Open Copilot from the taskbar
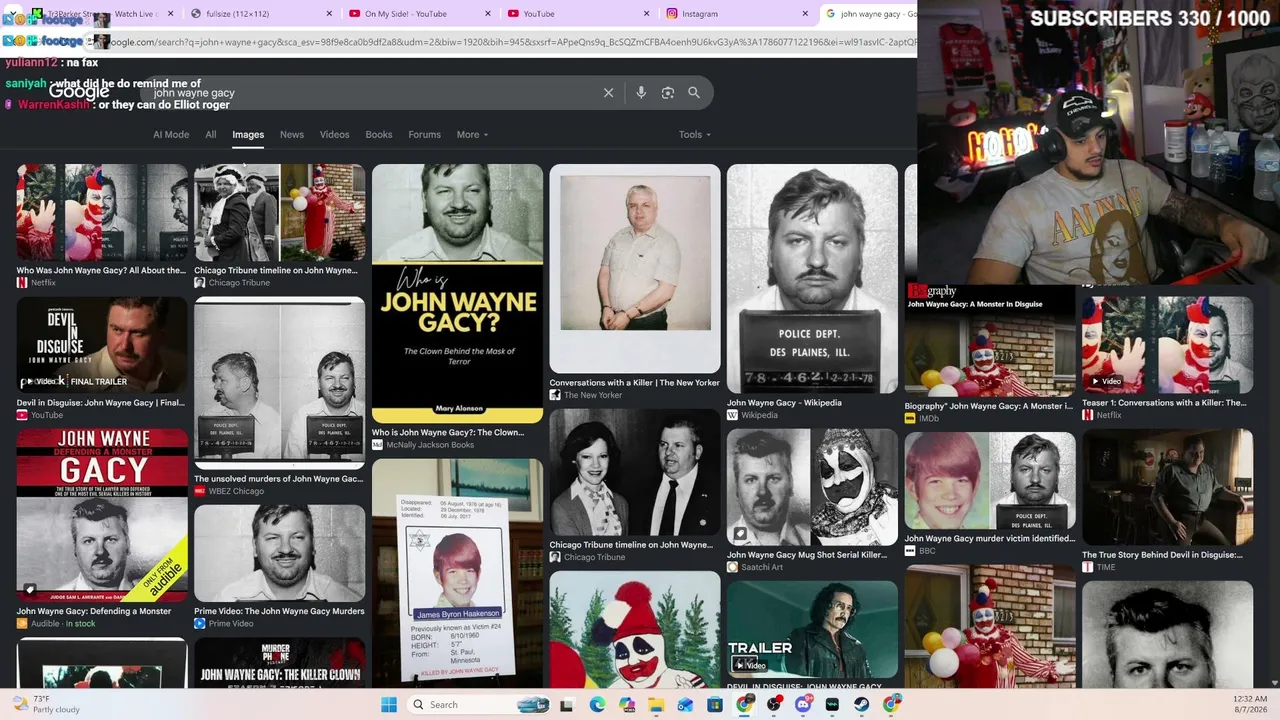1280x720 pixels. [x=627, y=705]
